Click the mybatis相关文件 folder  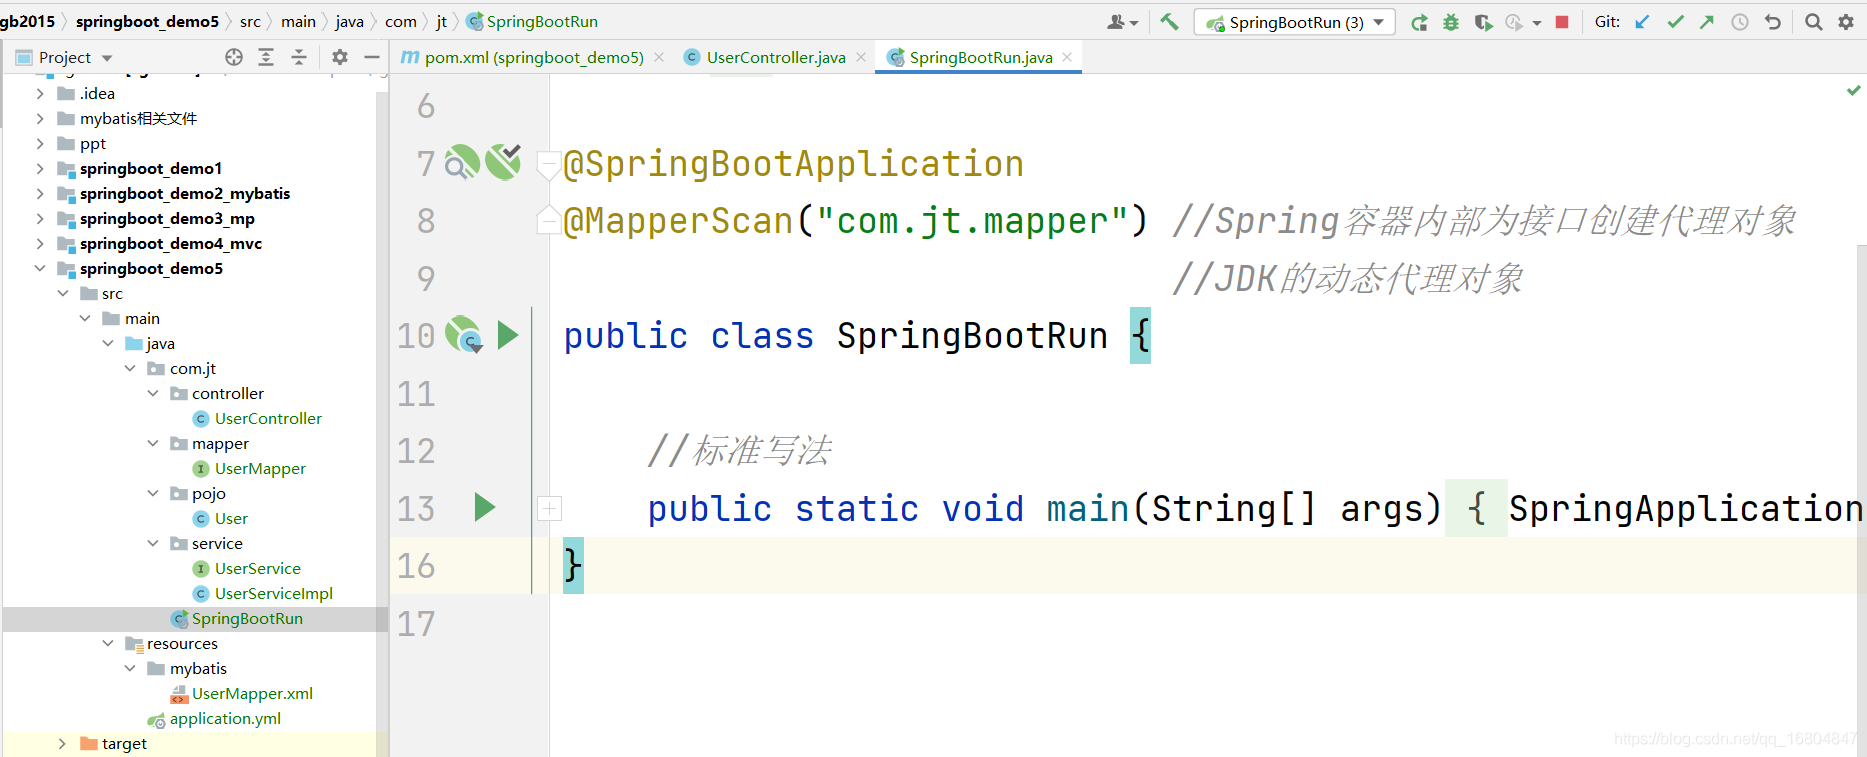click(x=138, y=118)
